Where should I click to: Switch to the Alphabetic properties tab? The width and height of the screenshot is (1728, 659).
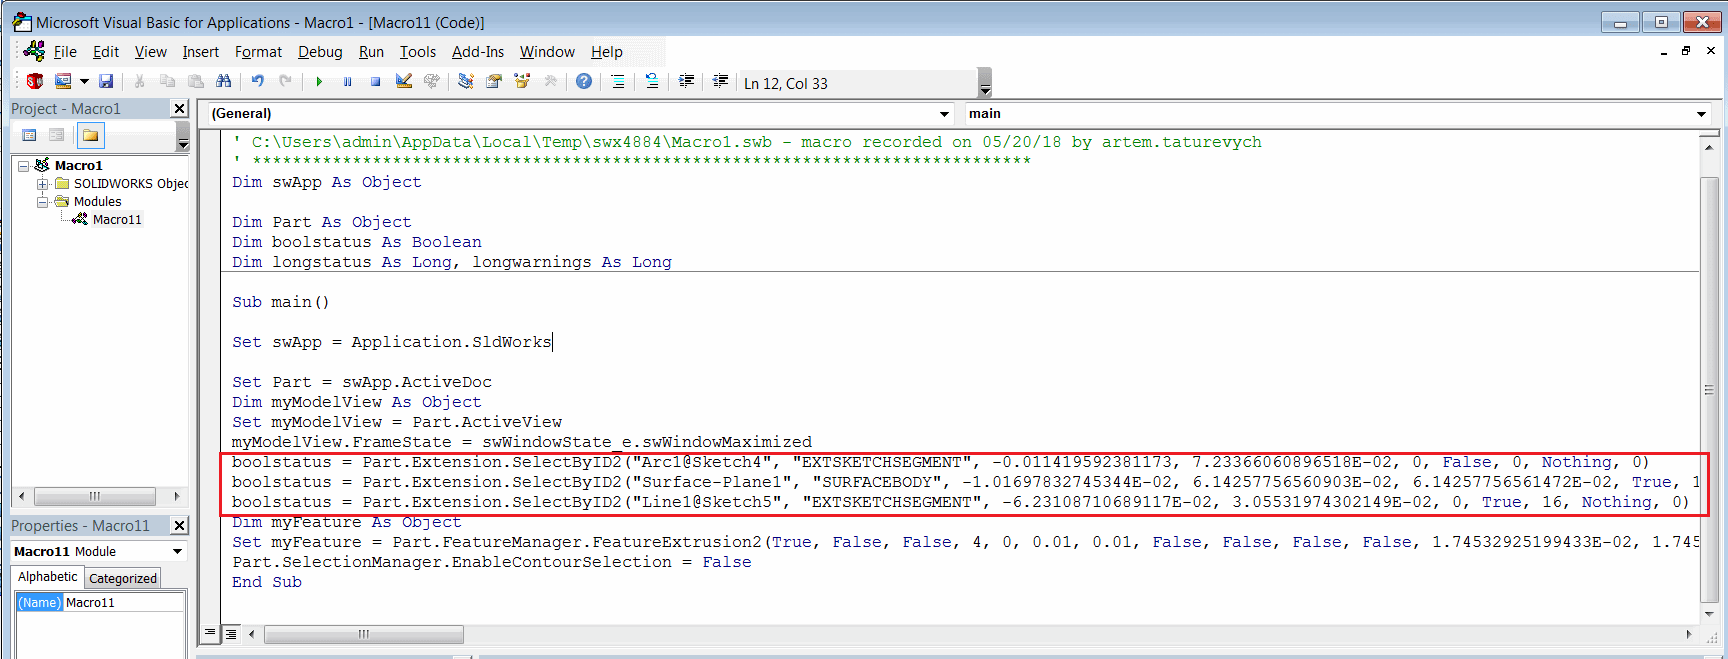[x=47, y=577]
